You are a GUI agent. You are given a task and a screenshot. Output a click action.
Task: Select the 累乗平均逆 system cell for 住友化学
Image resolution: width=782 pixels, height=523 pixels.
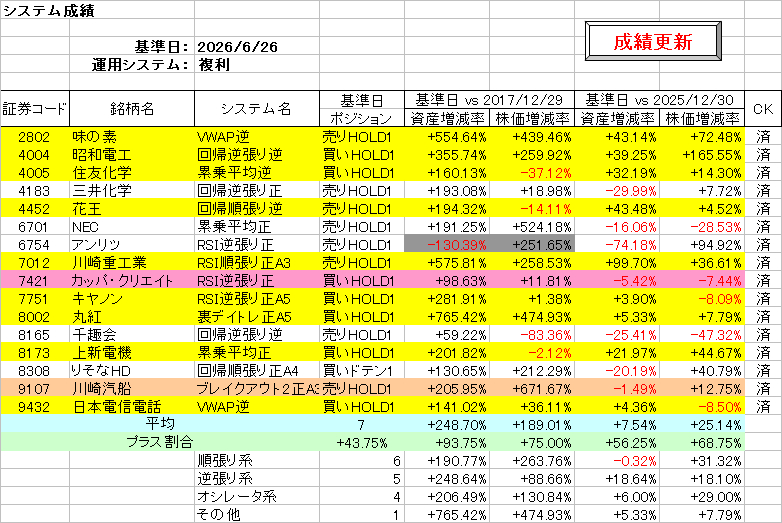(257, 173)
